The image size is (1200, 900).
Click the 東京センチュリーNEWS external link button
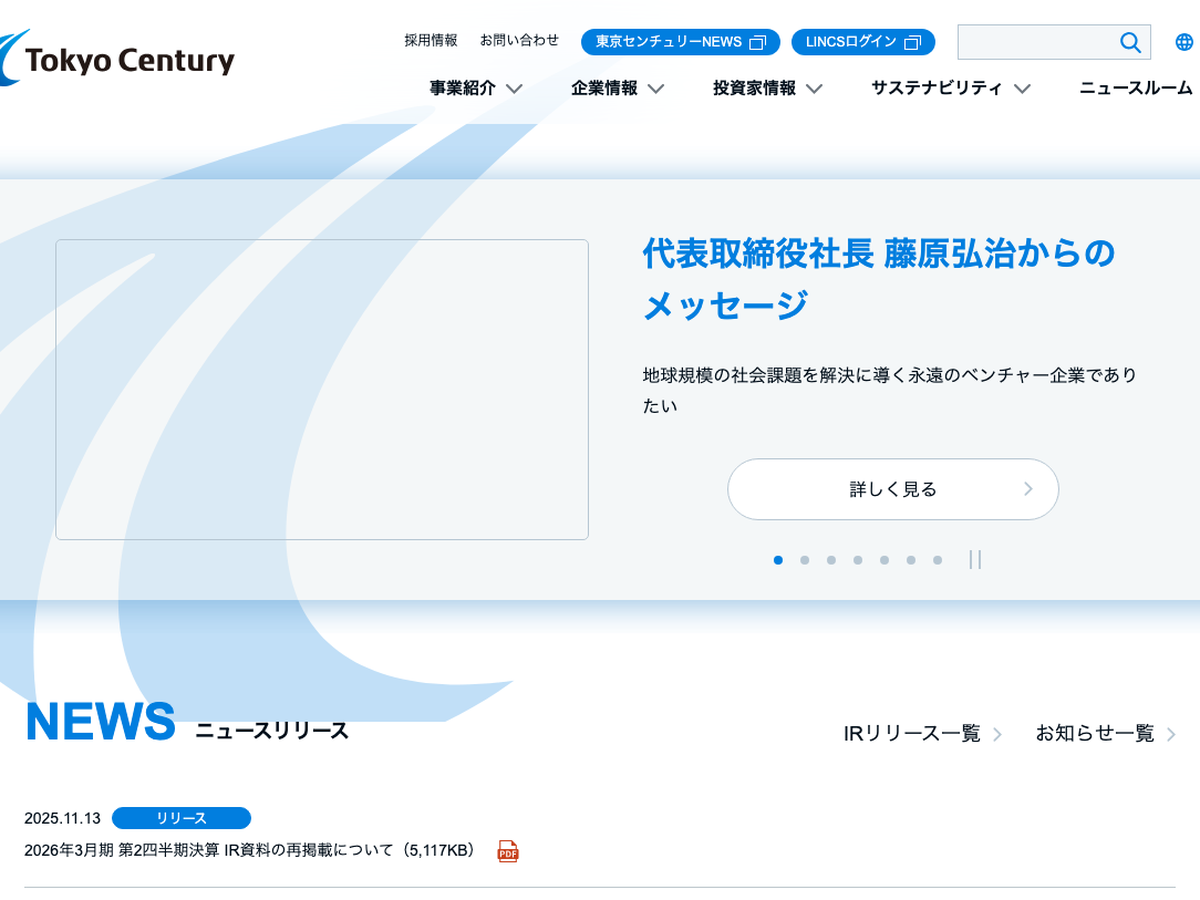[x=680, y=42]
